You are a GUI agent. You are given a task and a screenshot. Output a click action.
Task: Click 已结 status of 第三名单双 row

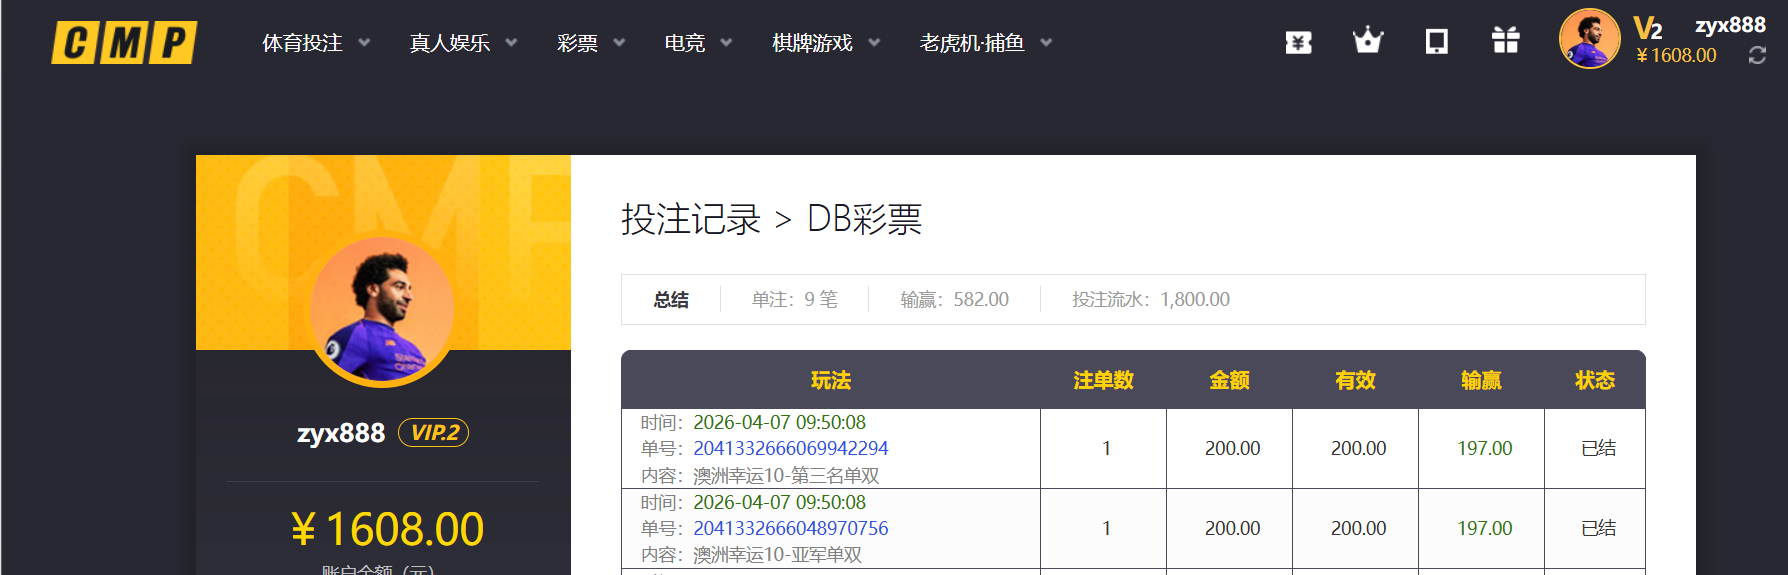coord(1598,448)
